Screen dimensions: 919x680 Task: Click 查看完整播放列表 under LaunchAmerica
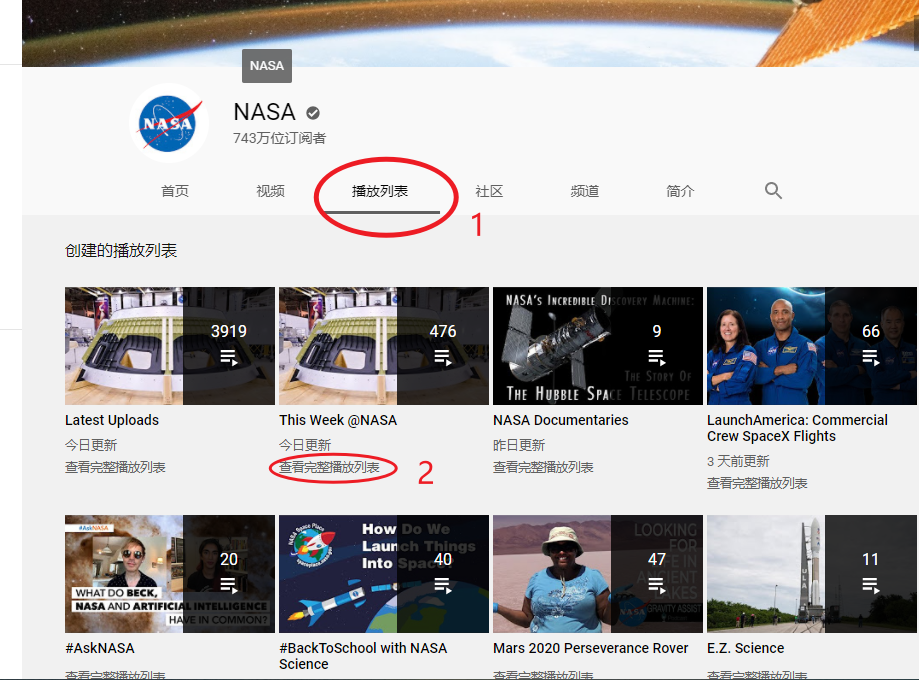(757, 483)
